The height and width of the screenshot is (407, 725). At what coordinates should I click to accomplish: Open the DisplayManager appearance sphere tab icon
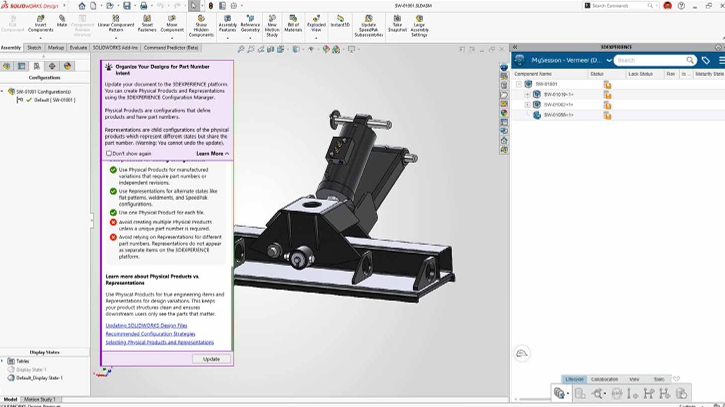click(68, 66)
